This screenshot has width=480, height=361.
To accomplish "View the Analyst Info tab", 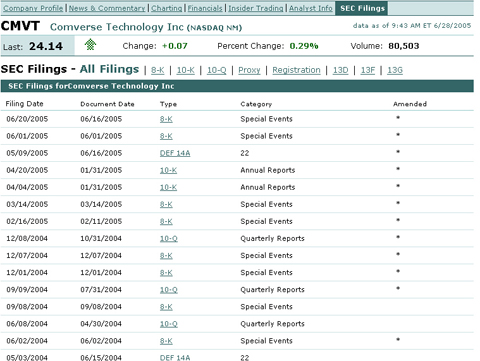I will tap(311, 8).
